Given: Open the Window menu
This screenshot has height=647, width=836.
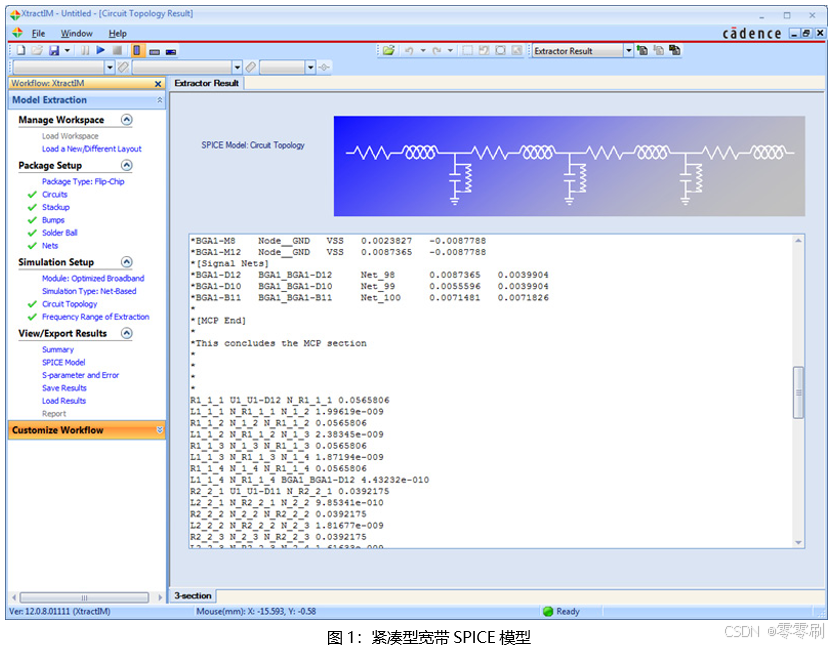Looking at the screenshot, I should (x=76, y=34).
